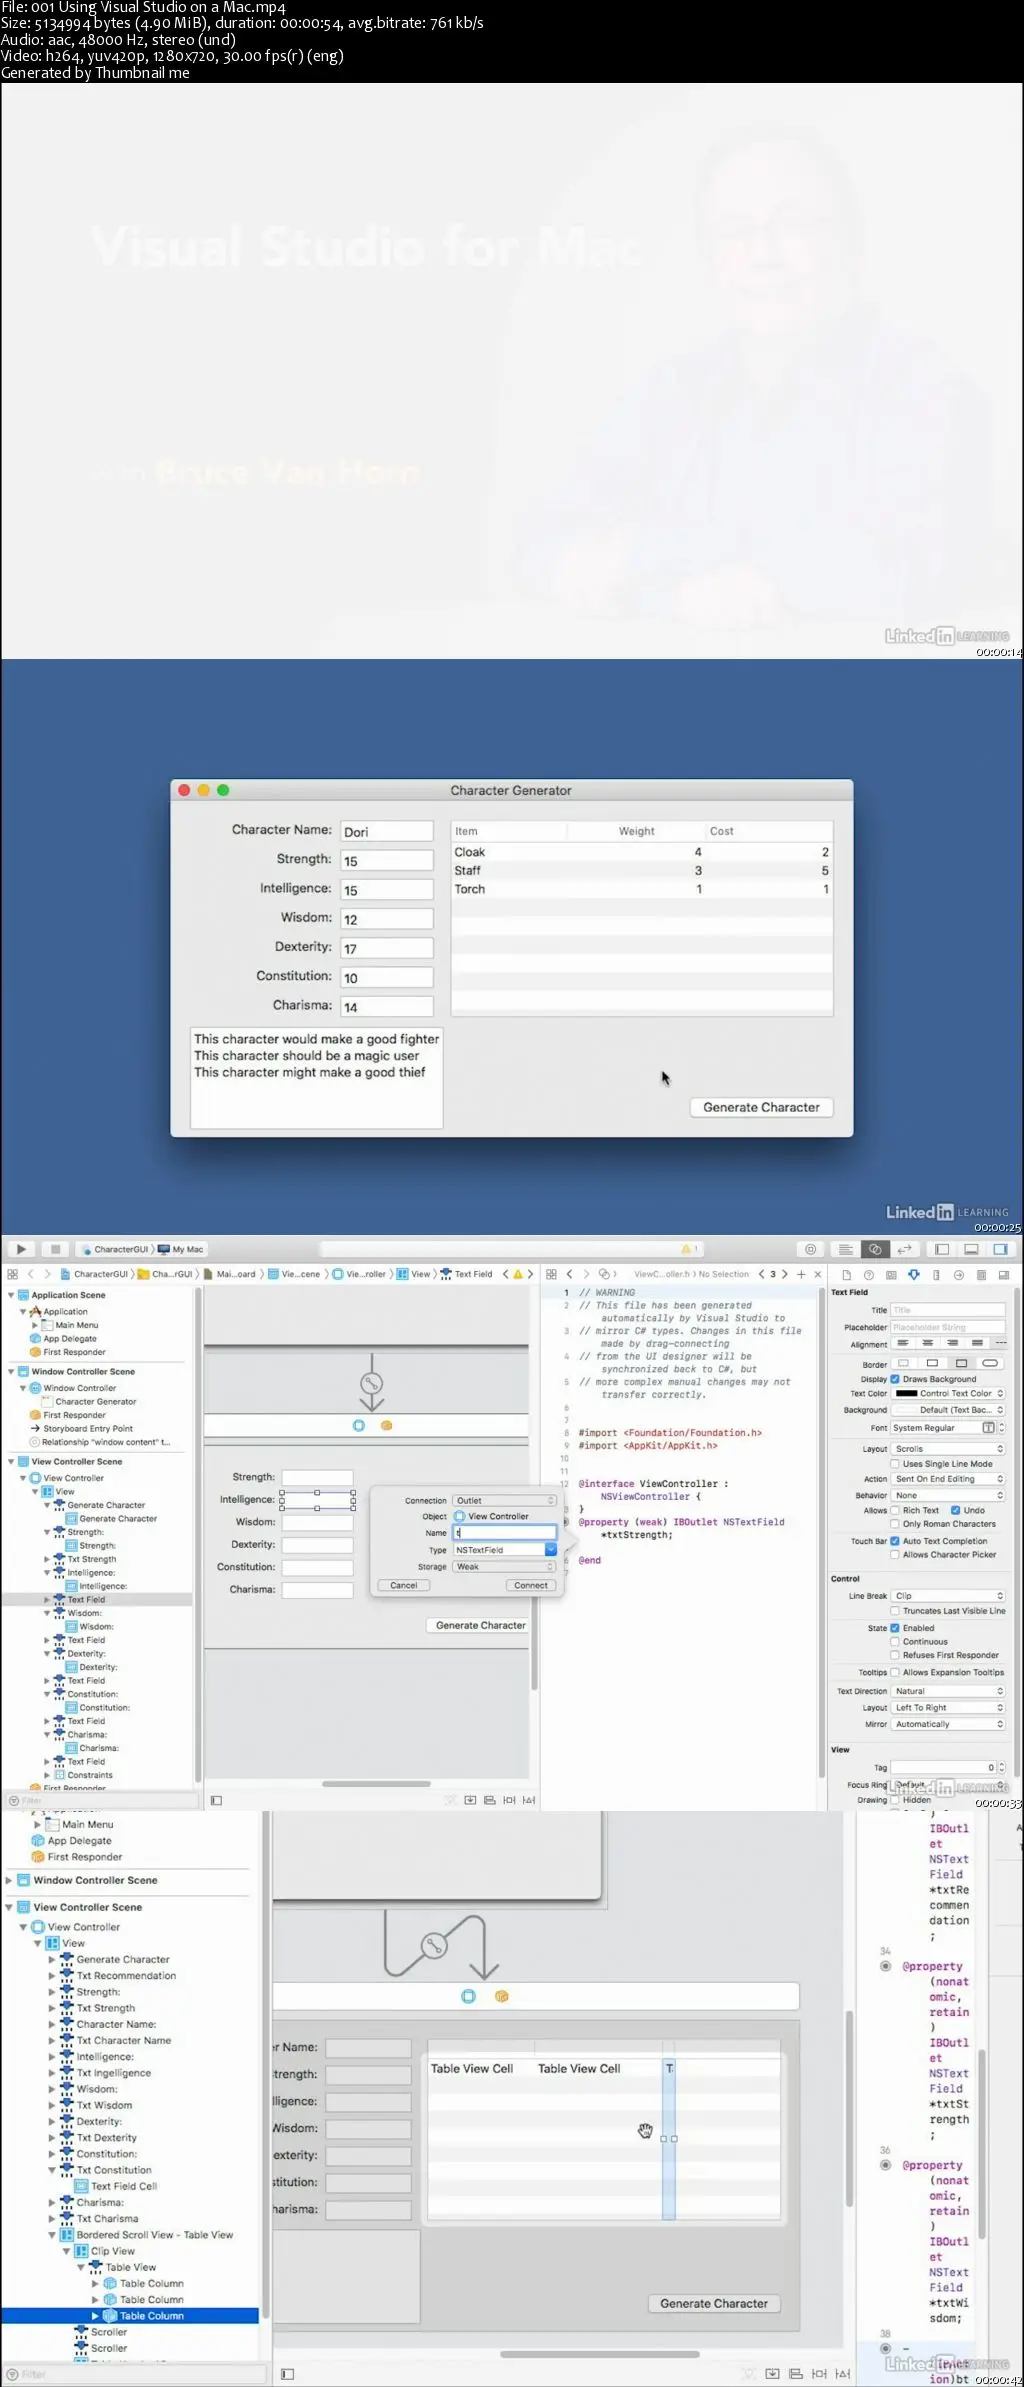Open the View Effects inspector
This screenshot has width=1024, height=2387.
1003,1275
